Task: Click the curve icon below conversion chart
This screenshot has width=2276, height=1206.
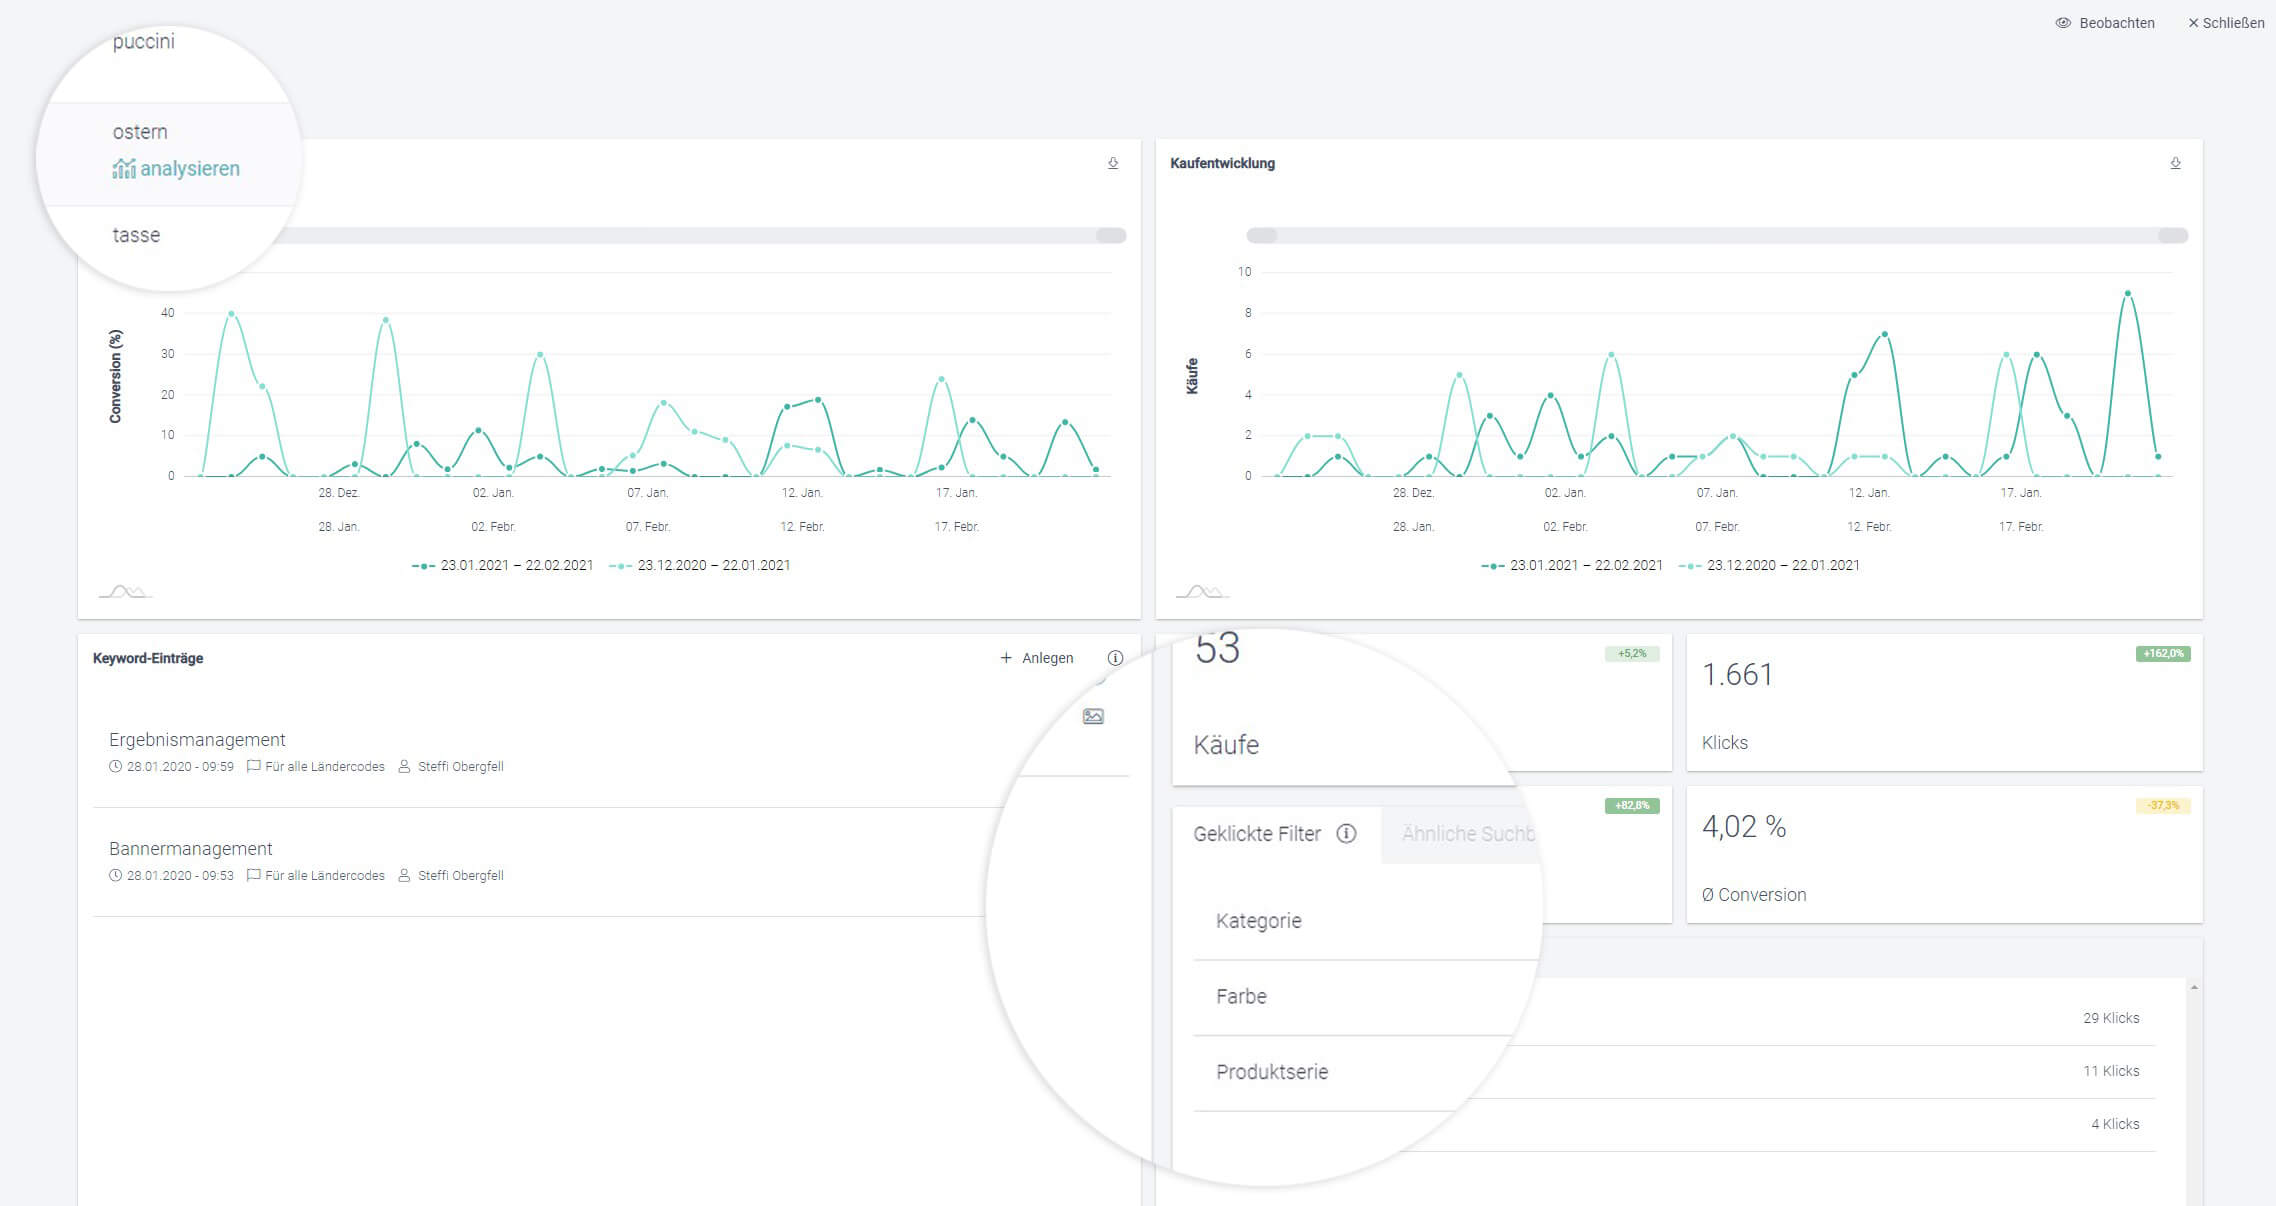Action: click(125, 592)
